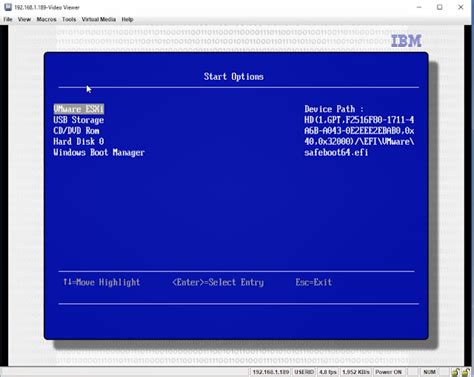Click the last green padlock status icon
Image resolution: width=474 pixels, height=377 pixels.
click(466, 372)
